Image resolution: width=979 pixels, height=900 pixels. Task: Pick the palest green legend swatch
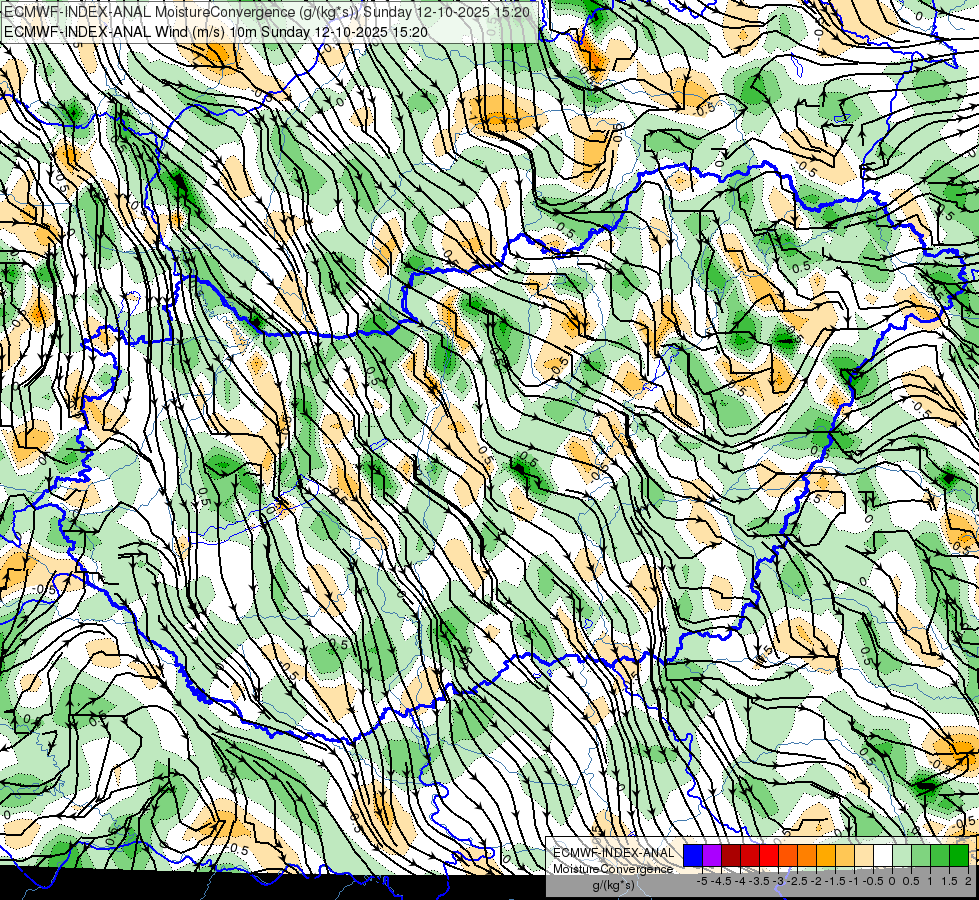click(x=902, y=856)
